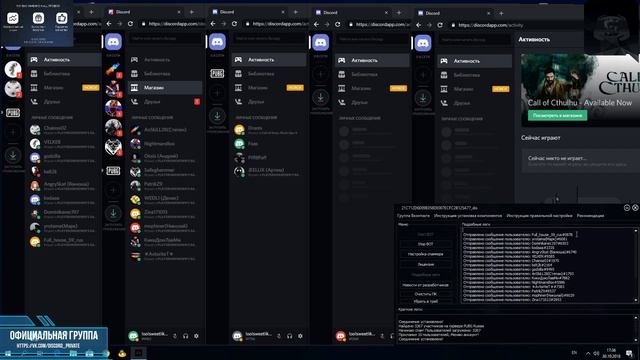This screenshot has height=360, width=640.
Task: Click Убрать в трей button
Action: [426, 301]
